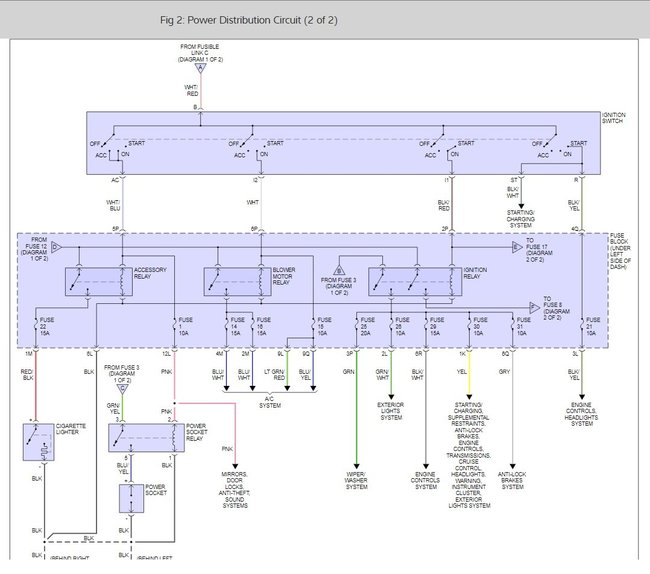The height and width of the screenshot is (574, 650).
Task: Click the 'ENGINE CONTROLS SYSTEM' label under BLK/WHT wire
Action: tap(425, 480)
